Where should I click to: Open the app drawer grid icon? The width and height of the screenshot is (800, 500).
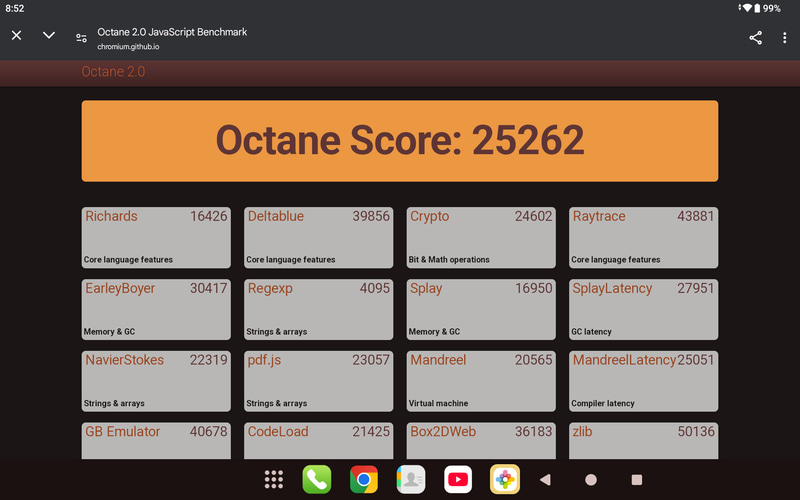[x=274, y=480]
